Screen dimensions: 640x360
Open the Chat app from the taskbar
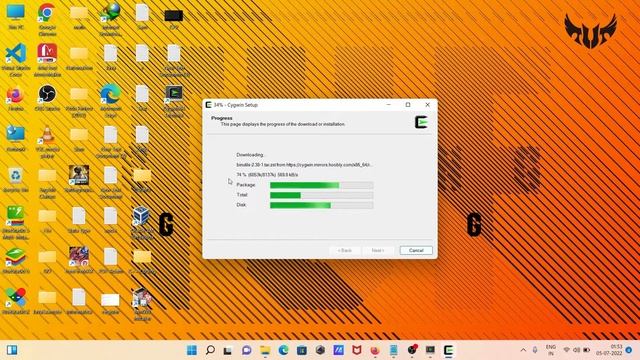coord(247,350)
